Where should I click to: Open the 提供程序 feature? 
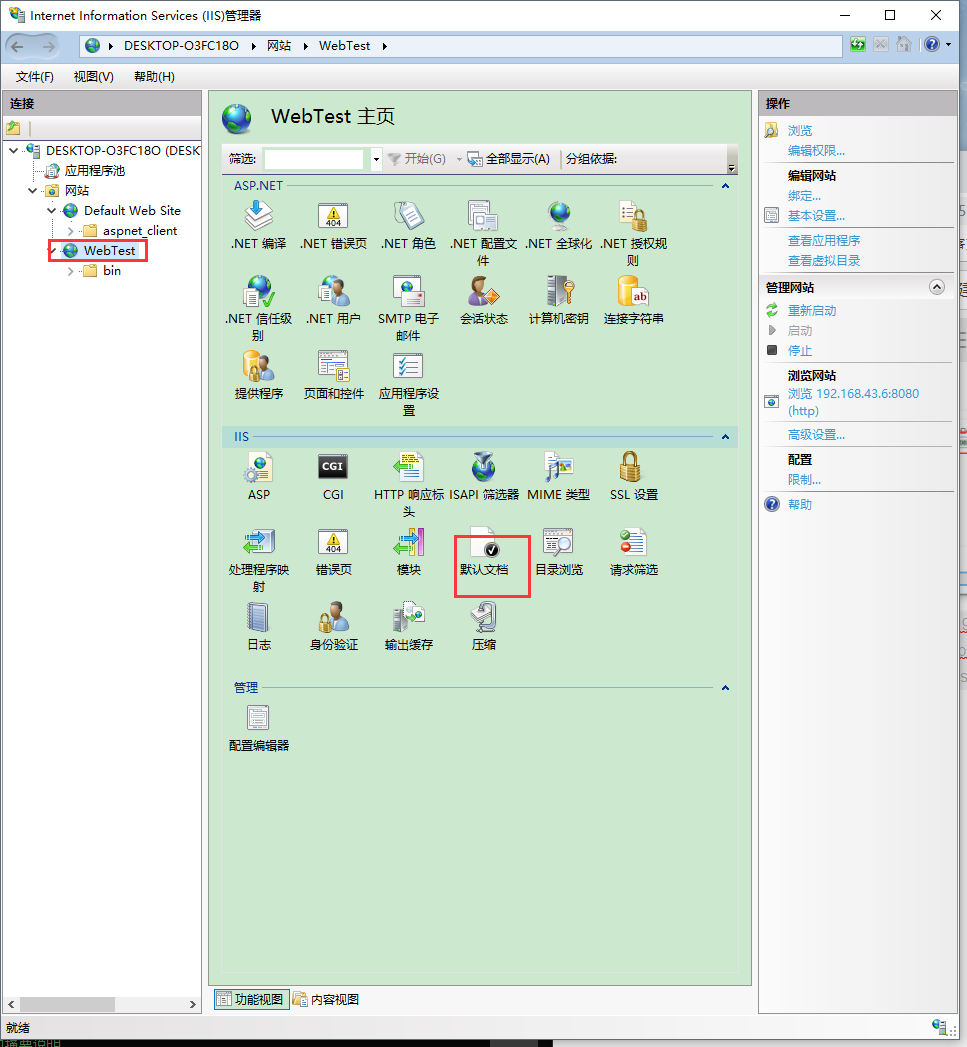[x=258, y=375]
